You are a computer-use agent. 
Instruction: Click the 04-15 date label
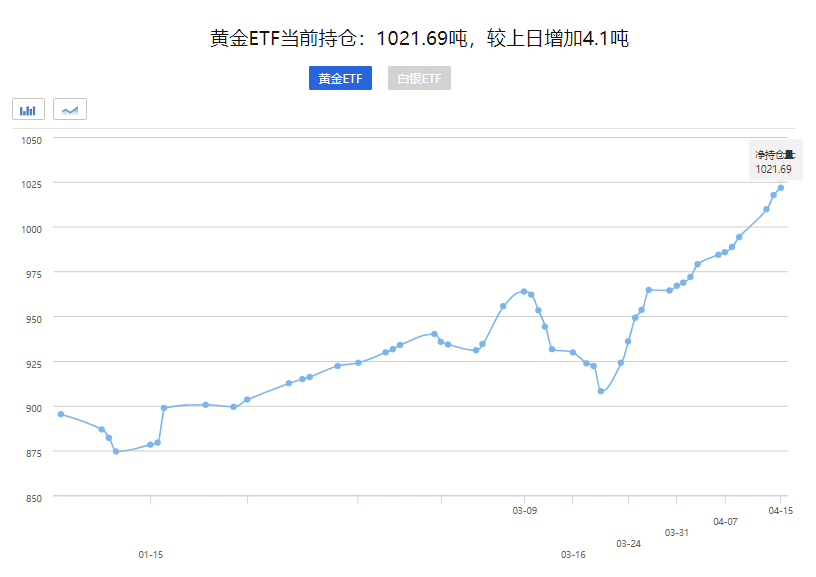(780, 510)
